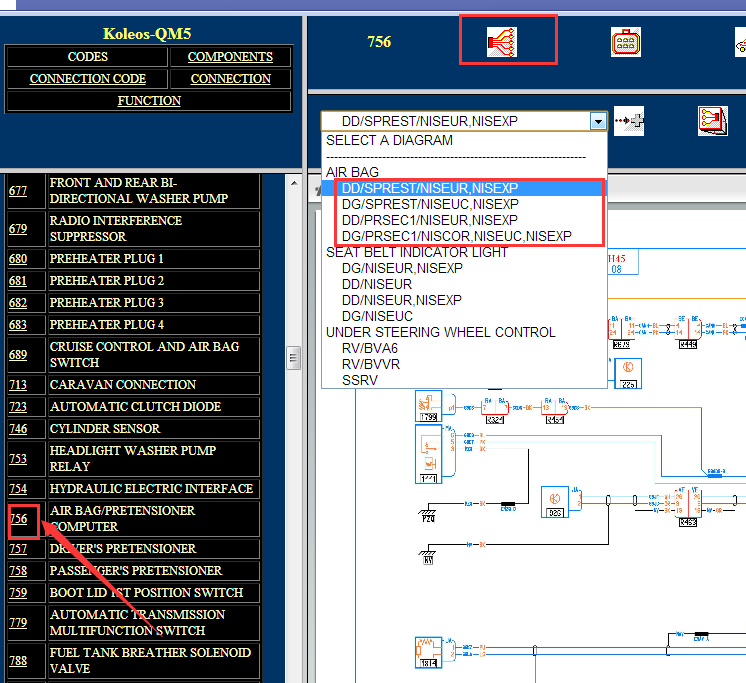The width and height of the screenshot is (746, 683).
Task: Open the wiring diagram icon
Action: pyautogui.click(x=501, y=42)
